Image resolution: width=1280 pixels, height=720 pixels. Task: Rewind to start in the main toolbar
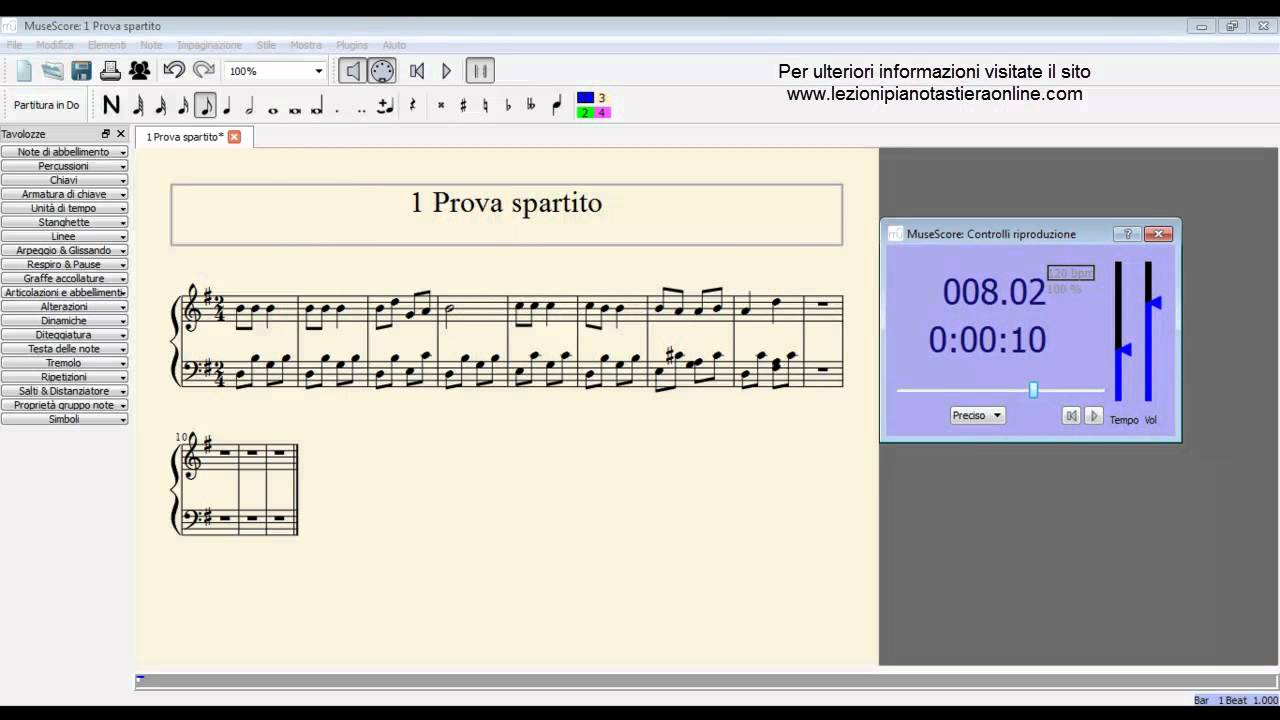[x=417, y=71]
